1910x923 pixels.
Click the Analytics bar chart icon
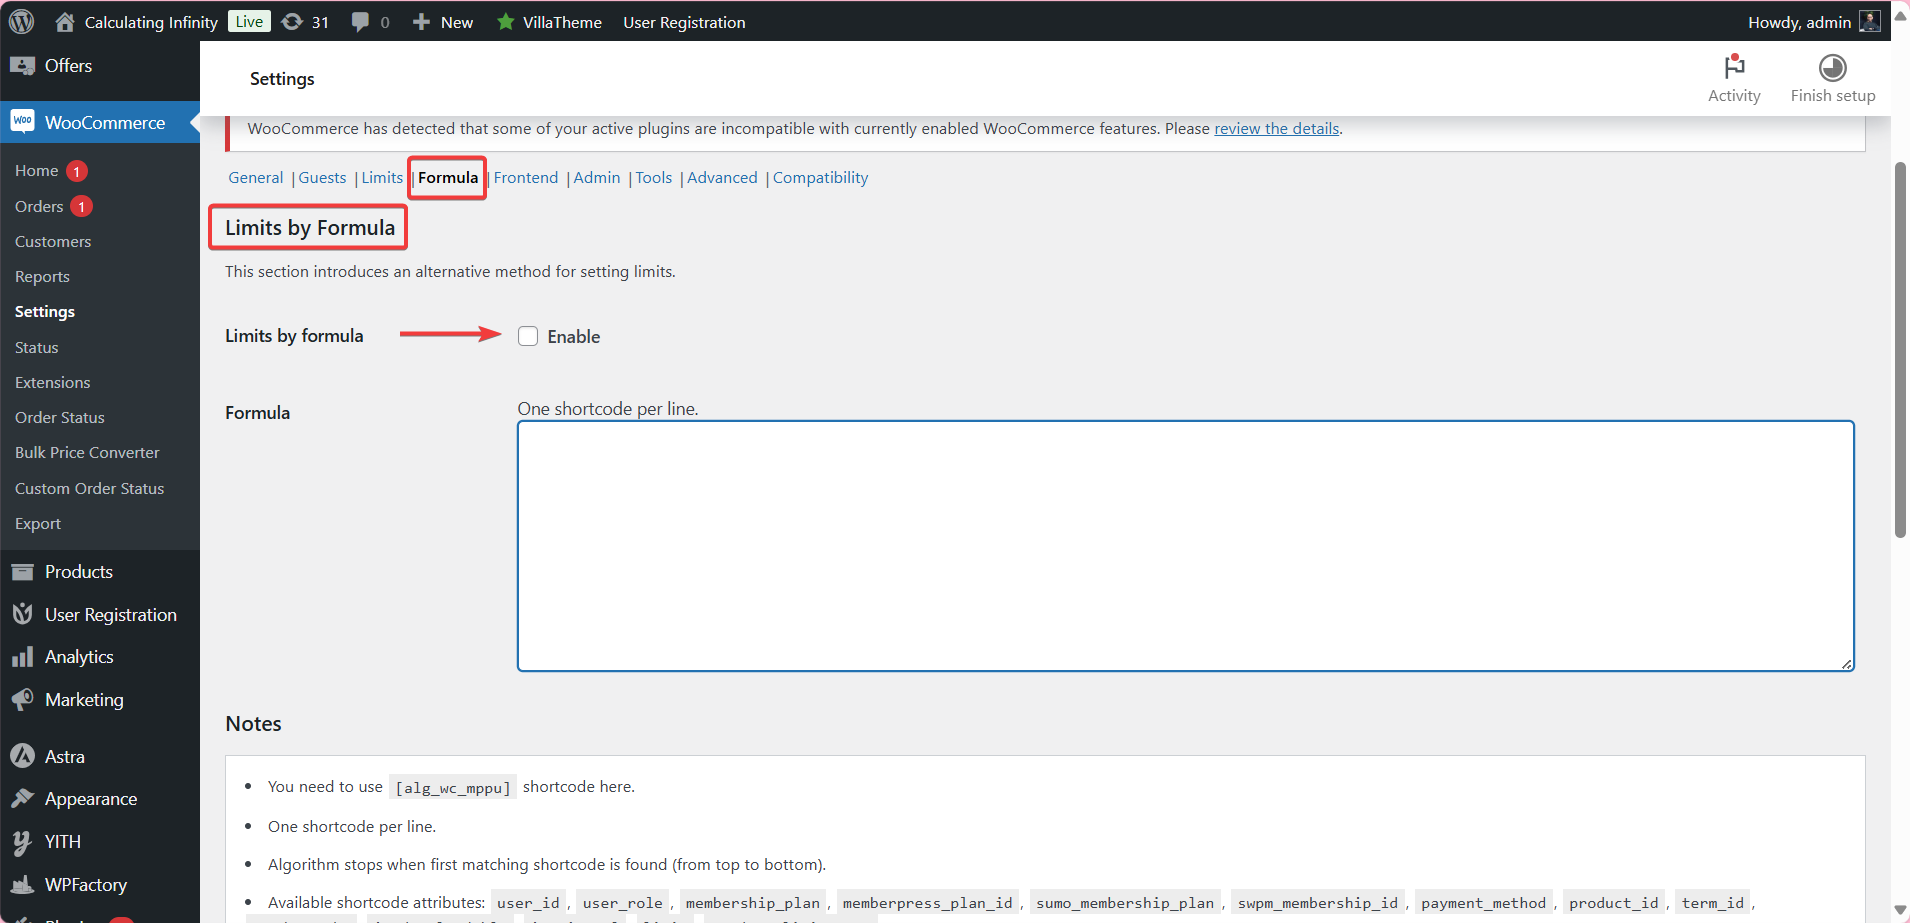pyautogui.click(x=22, y=657)
